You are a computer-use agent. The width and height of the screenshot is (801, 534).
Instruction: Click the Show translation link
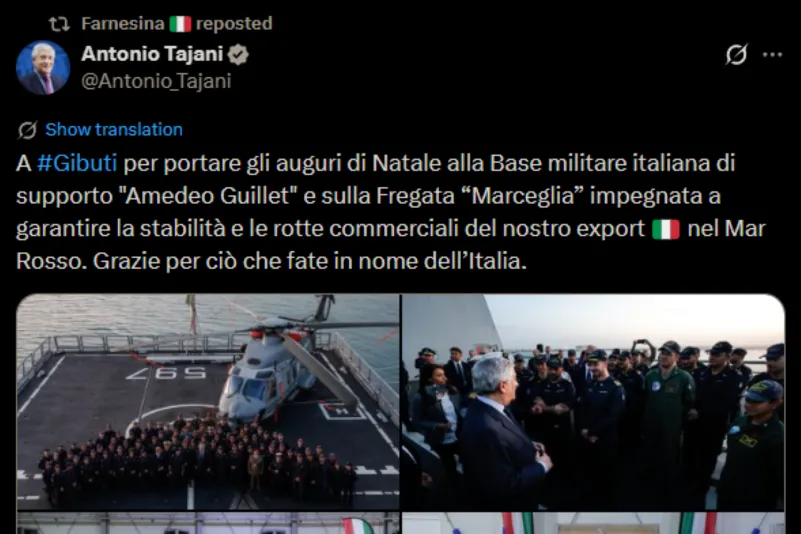click(113, 130)
